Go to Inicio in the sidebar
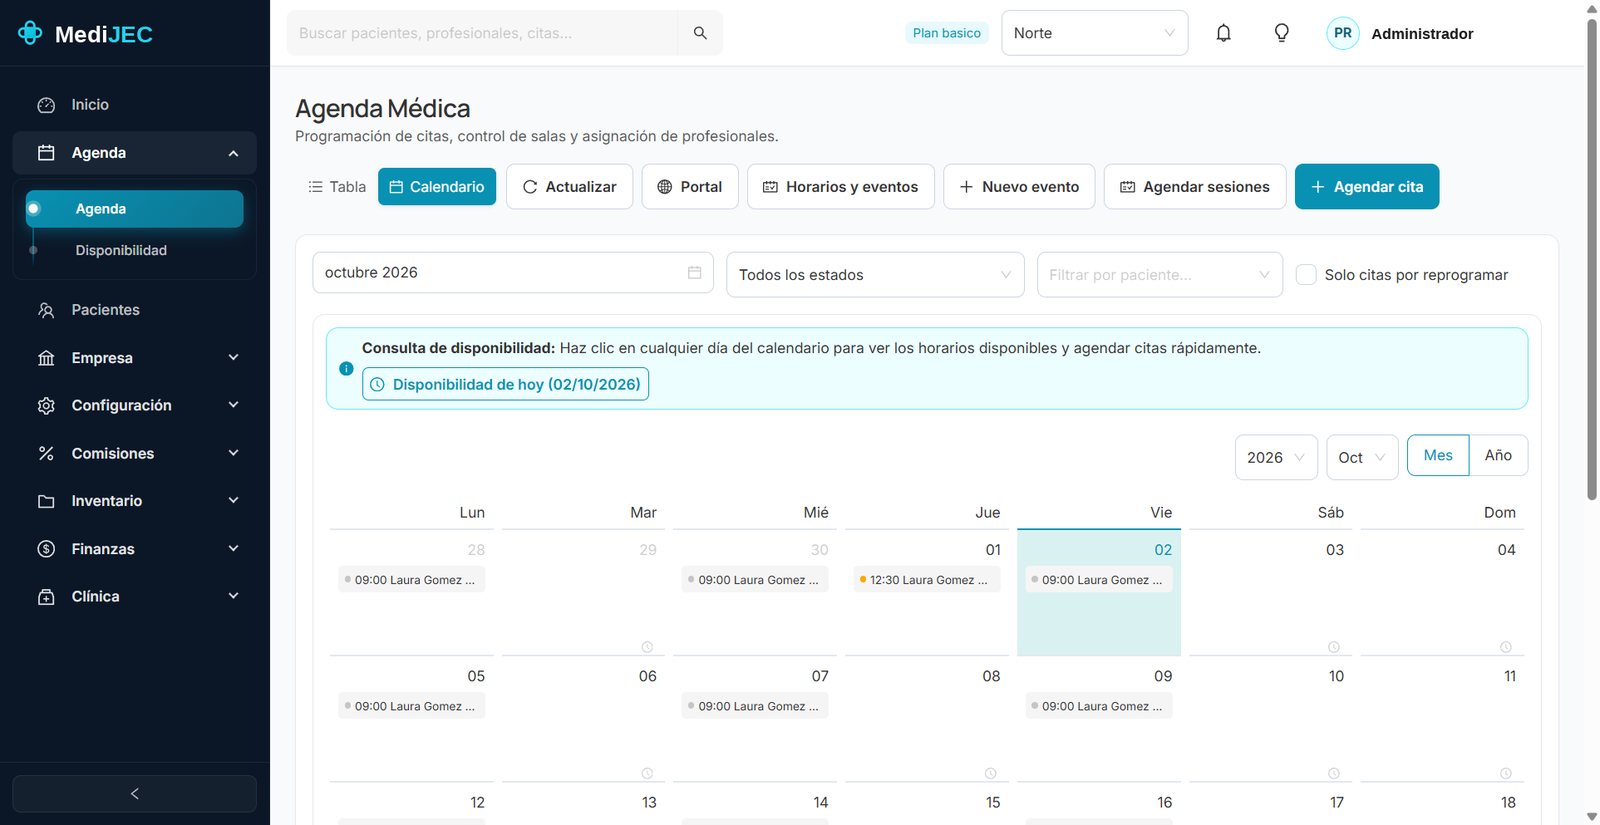 click(x=134, y=105)
